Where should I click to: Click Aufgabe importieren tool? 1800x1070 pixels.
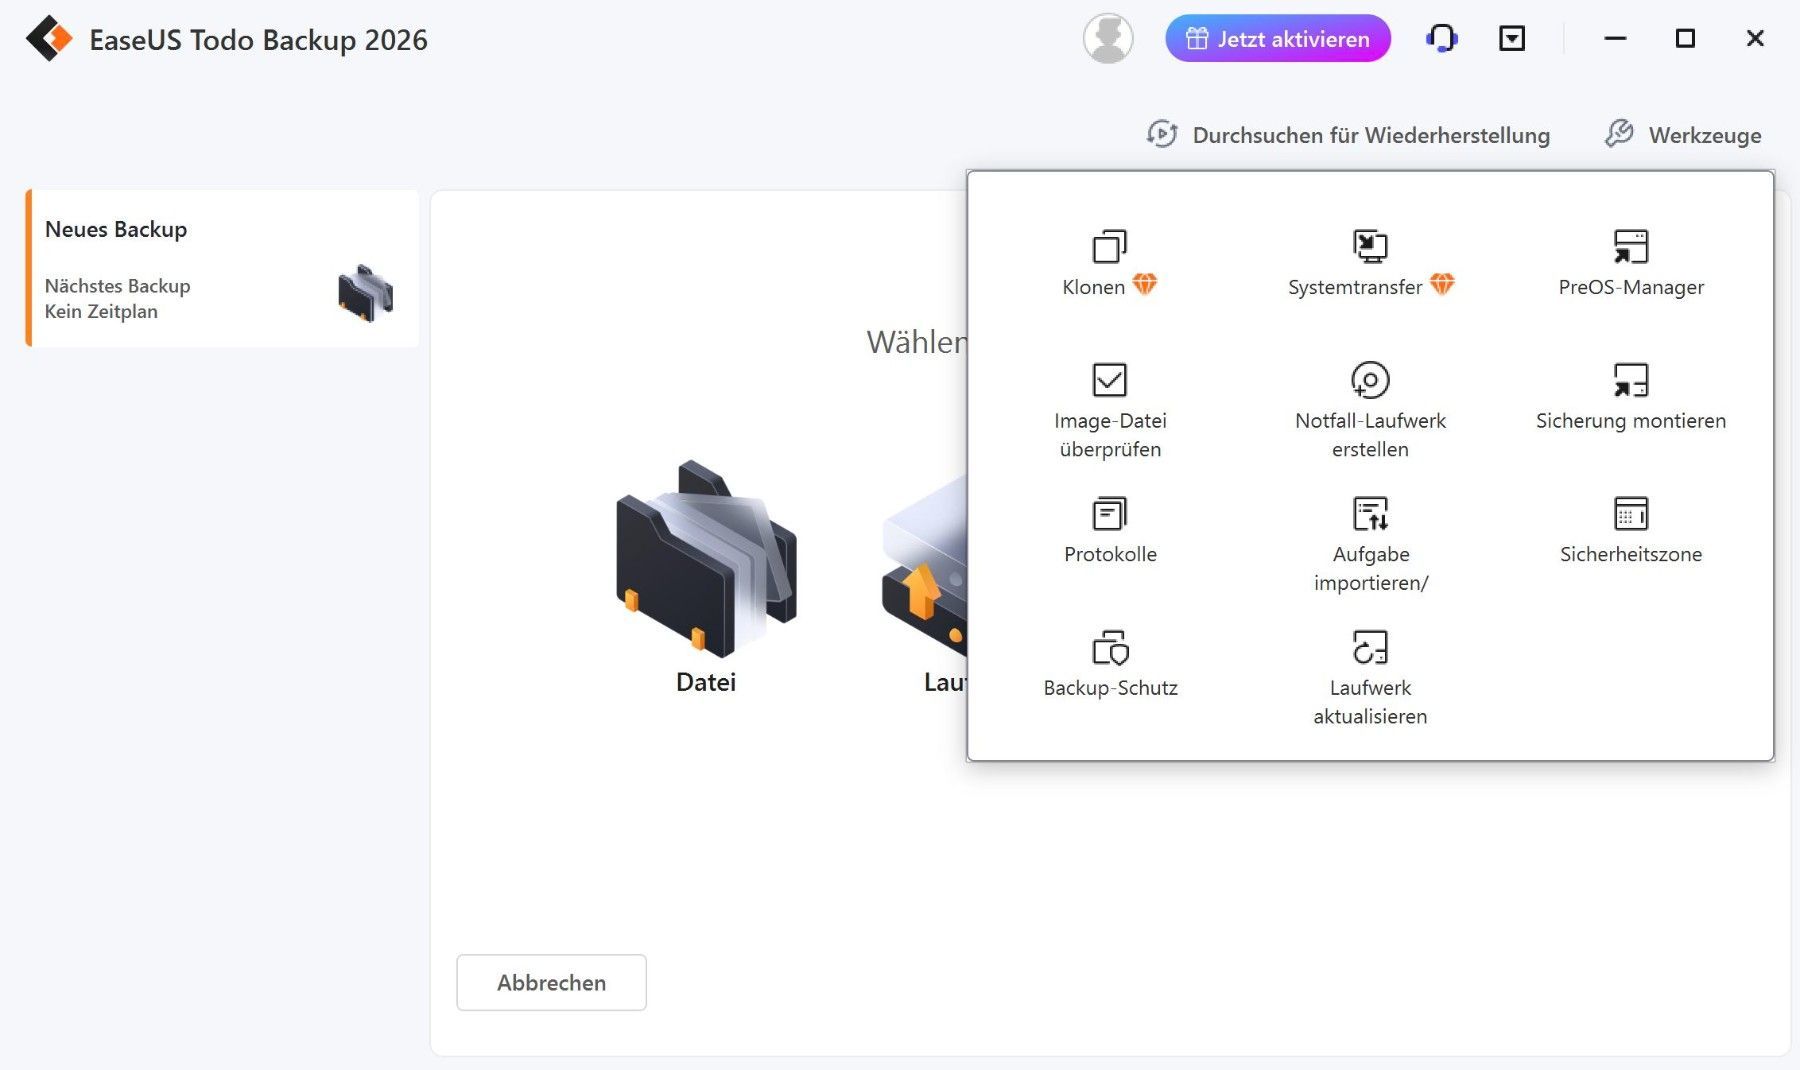(x=1370, y=542)
